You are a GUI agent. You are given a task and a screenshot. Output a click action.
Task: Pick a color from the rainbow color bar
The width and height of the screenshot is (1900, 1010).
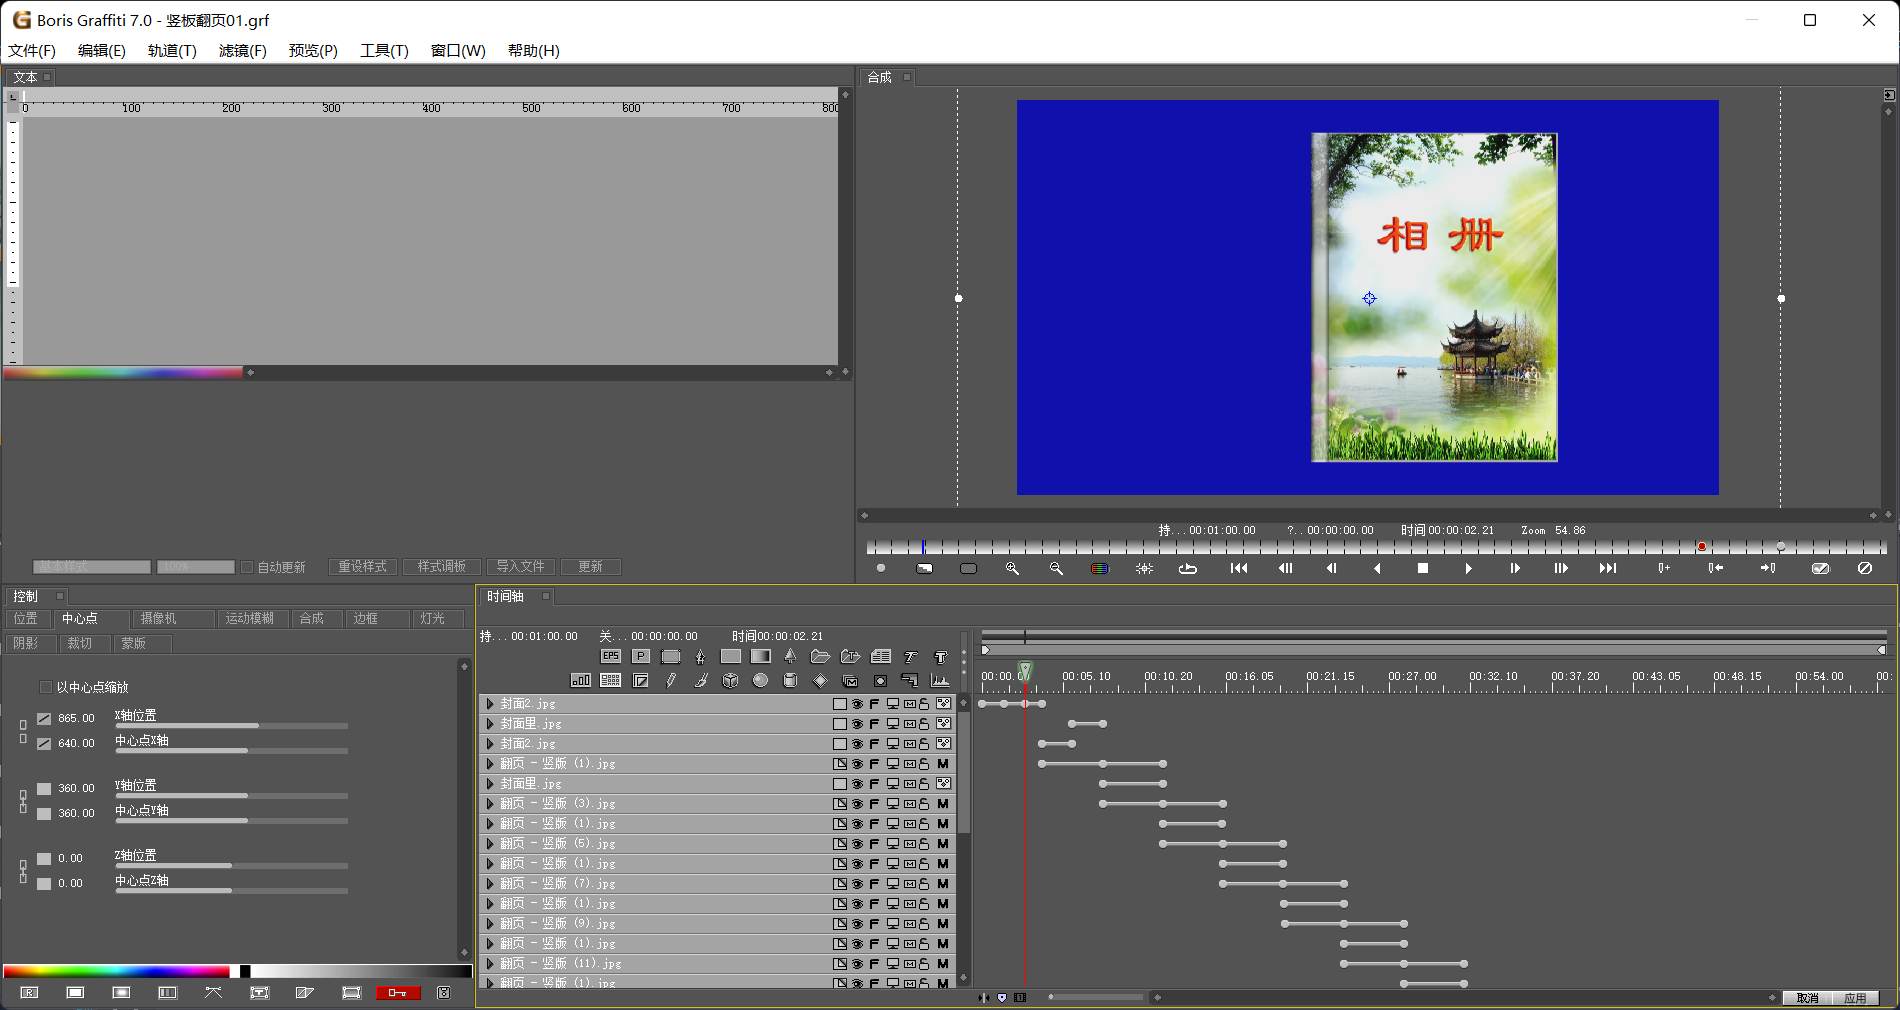click(116, 971)
